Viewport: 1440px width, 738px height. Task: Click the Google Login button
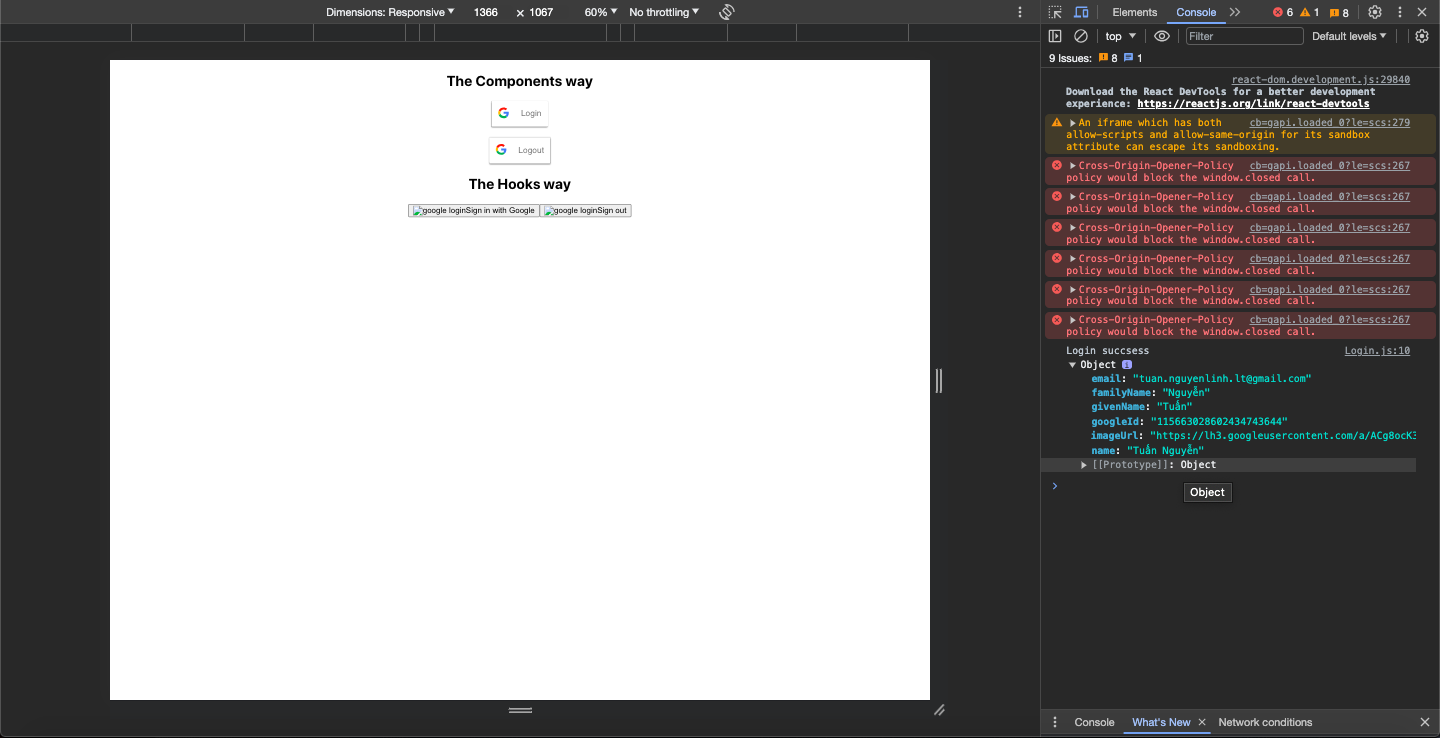tap(520, 113)
